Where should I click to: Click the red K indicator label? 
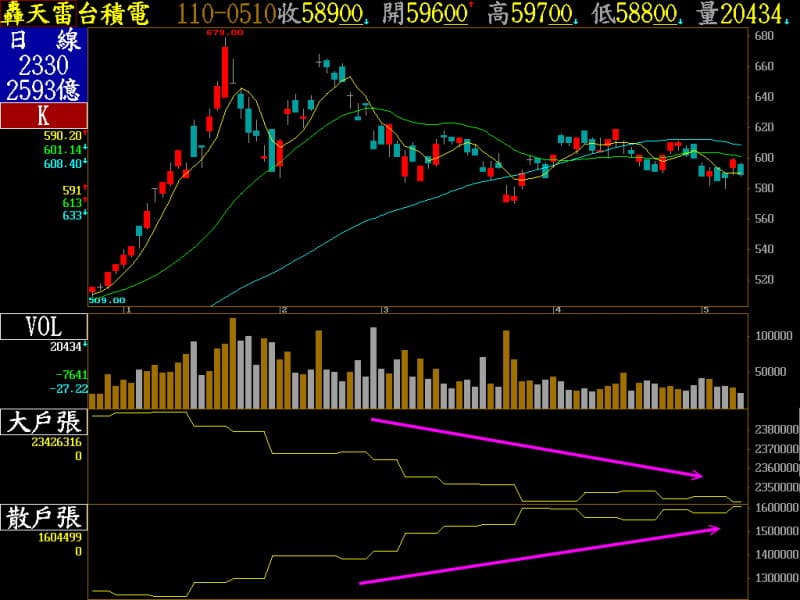[x=43, y=115]
